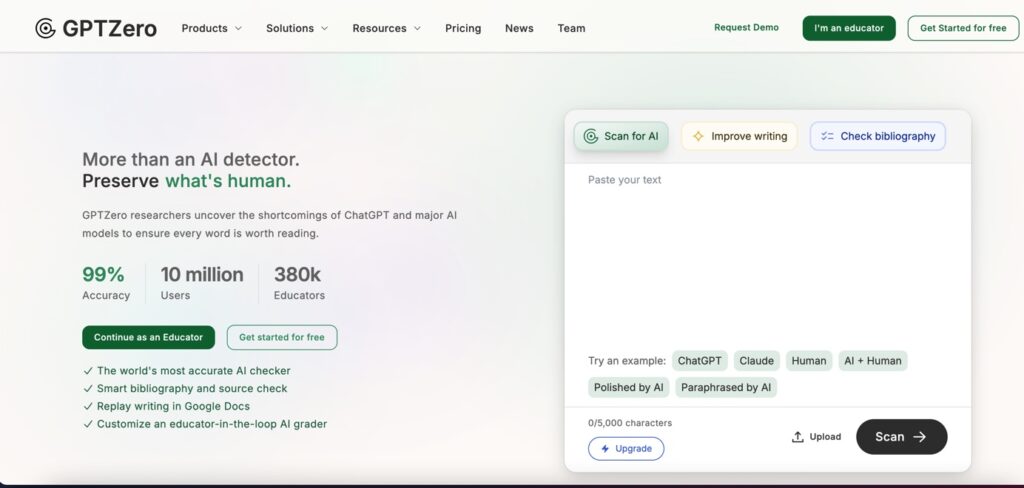Viewport: 1024px width, 488px height.
Task: Click the GPTZero logo icon
Action: (45, 28)
